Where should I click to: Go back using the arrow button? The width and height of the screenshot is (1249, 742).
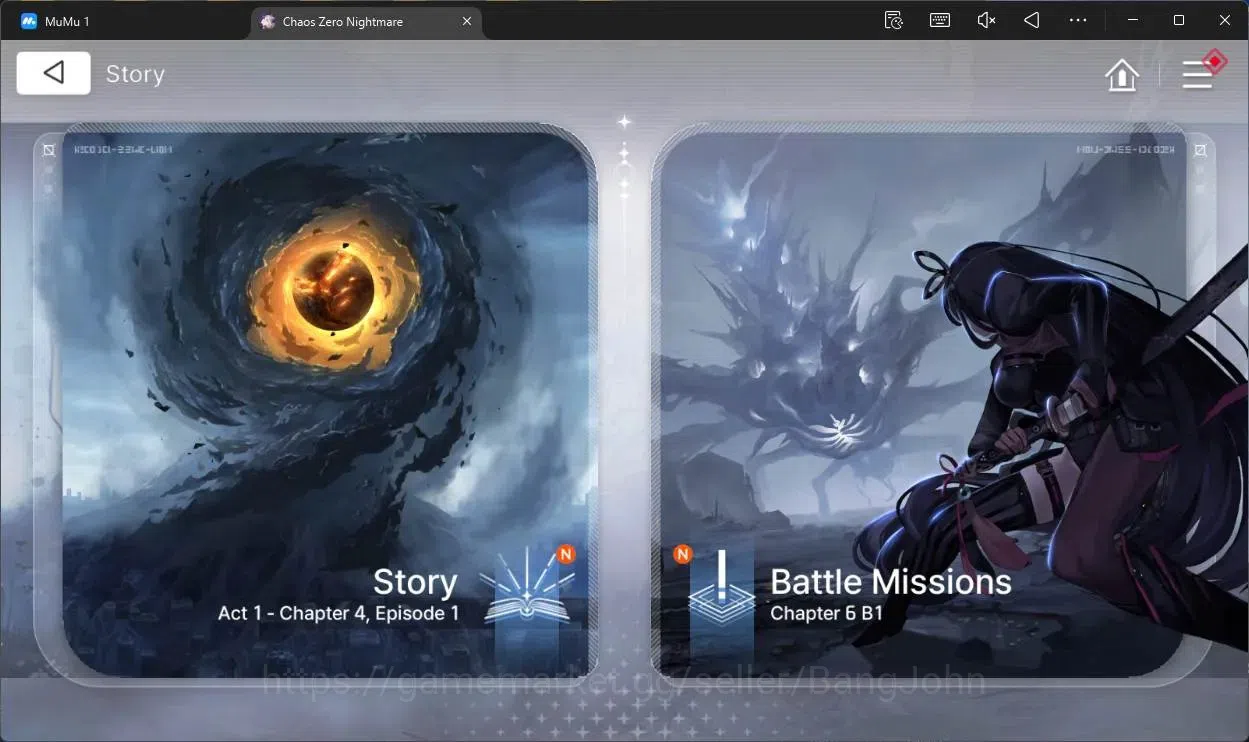[54, 73]
